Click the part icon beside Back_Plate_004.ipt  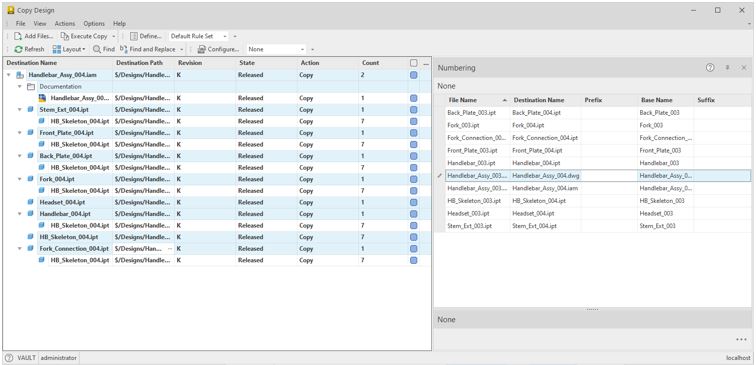(31, 156)
